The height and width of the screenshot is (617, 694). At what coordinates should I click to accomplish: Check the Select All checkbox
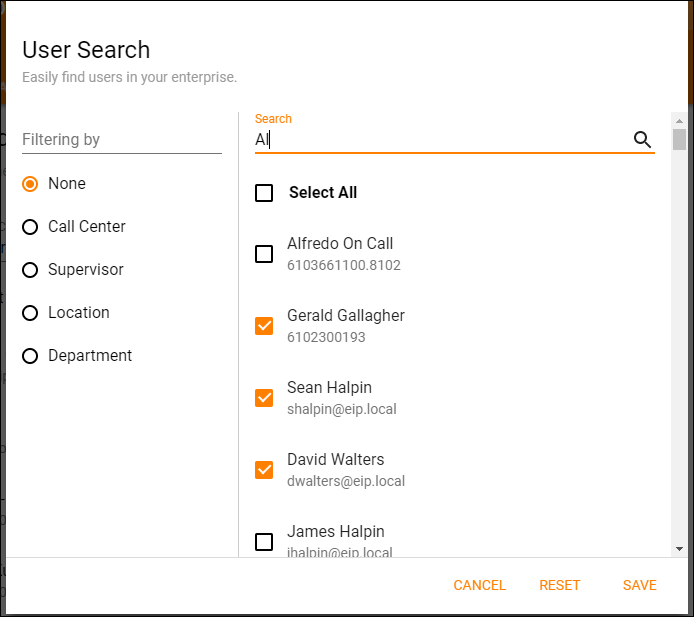coord(264,193)
